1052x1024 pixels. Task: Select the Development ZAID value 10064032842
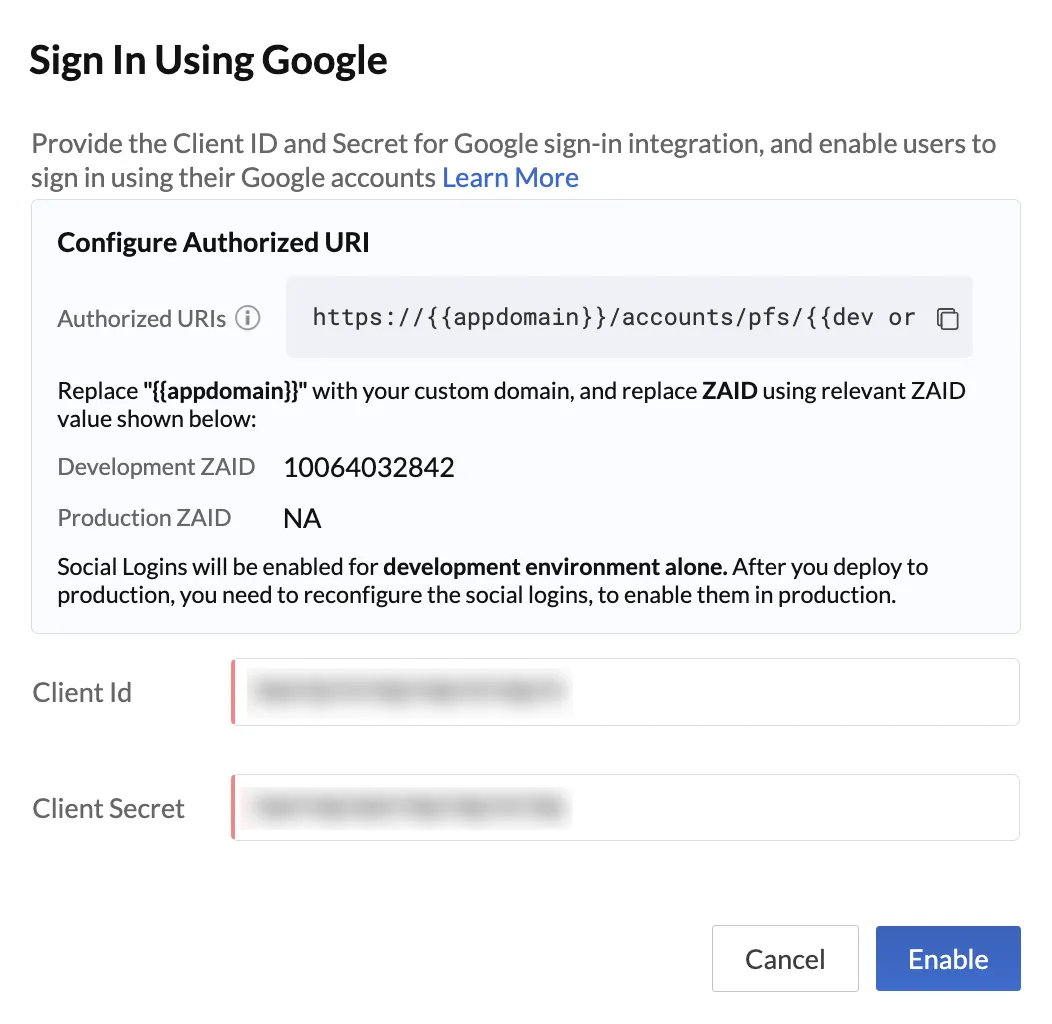point(369,468)
